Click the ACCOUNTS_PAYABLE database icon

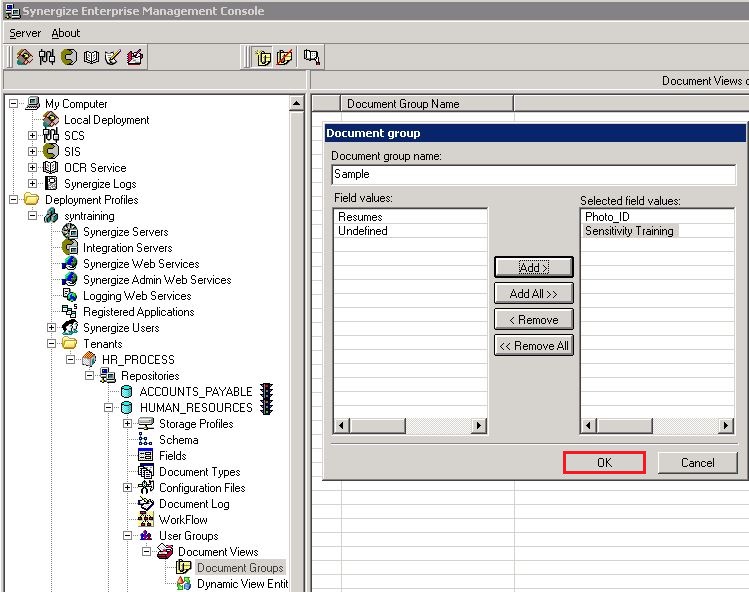pyautogui.click(x=127, y=392)
